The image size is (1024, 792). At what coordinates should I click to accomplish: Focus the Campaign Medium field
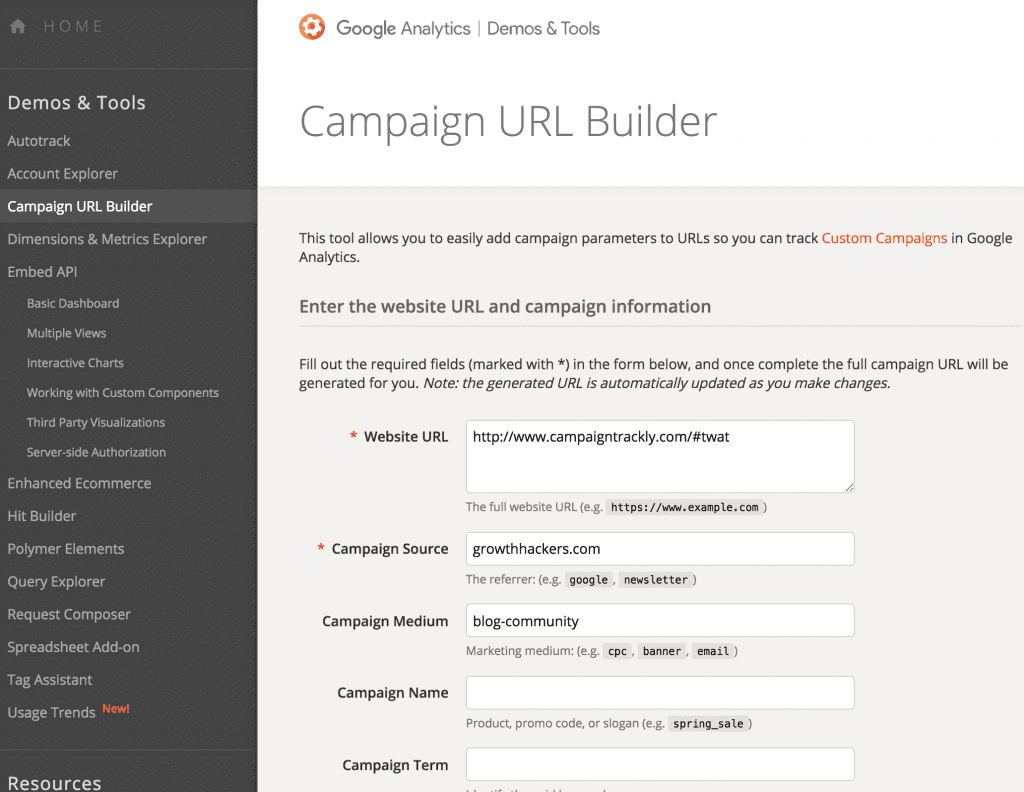pyautogui.click(x=660, y=620)
